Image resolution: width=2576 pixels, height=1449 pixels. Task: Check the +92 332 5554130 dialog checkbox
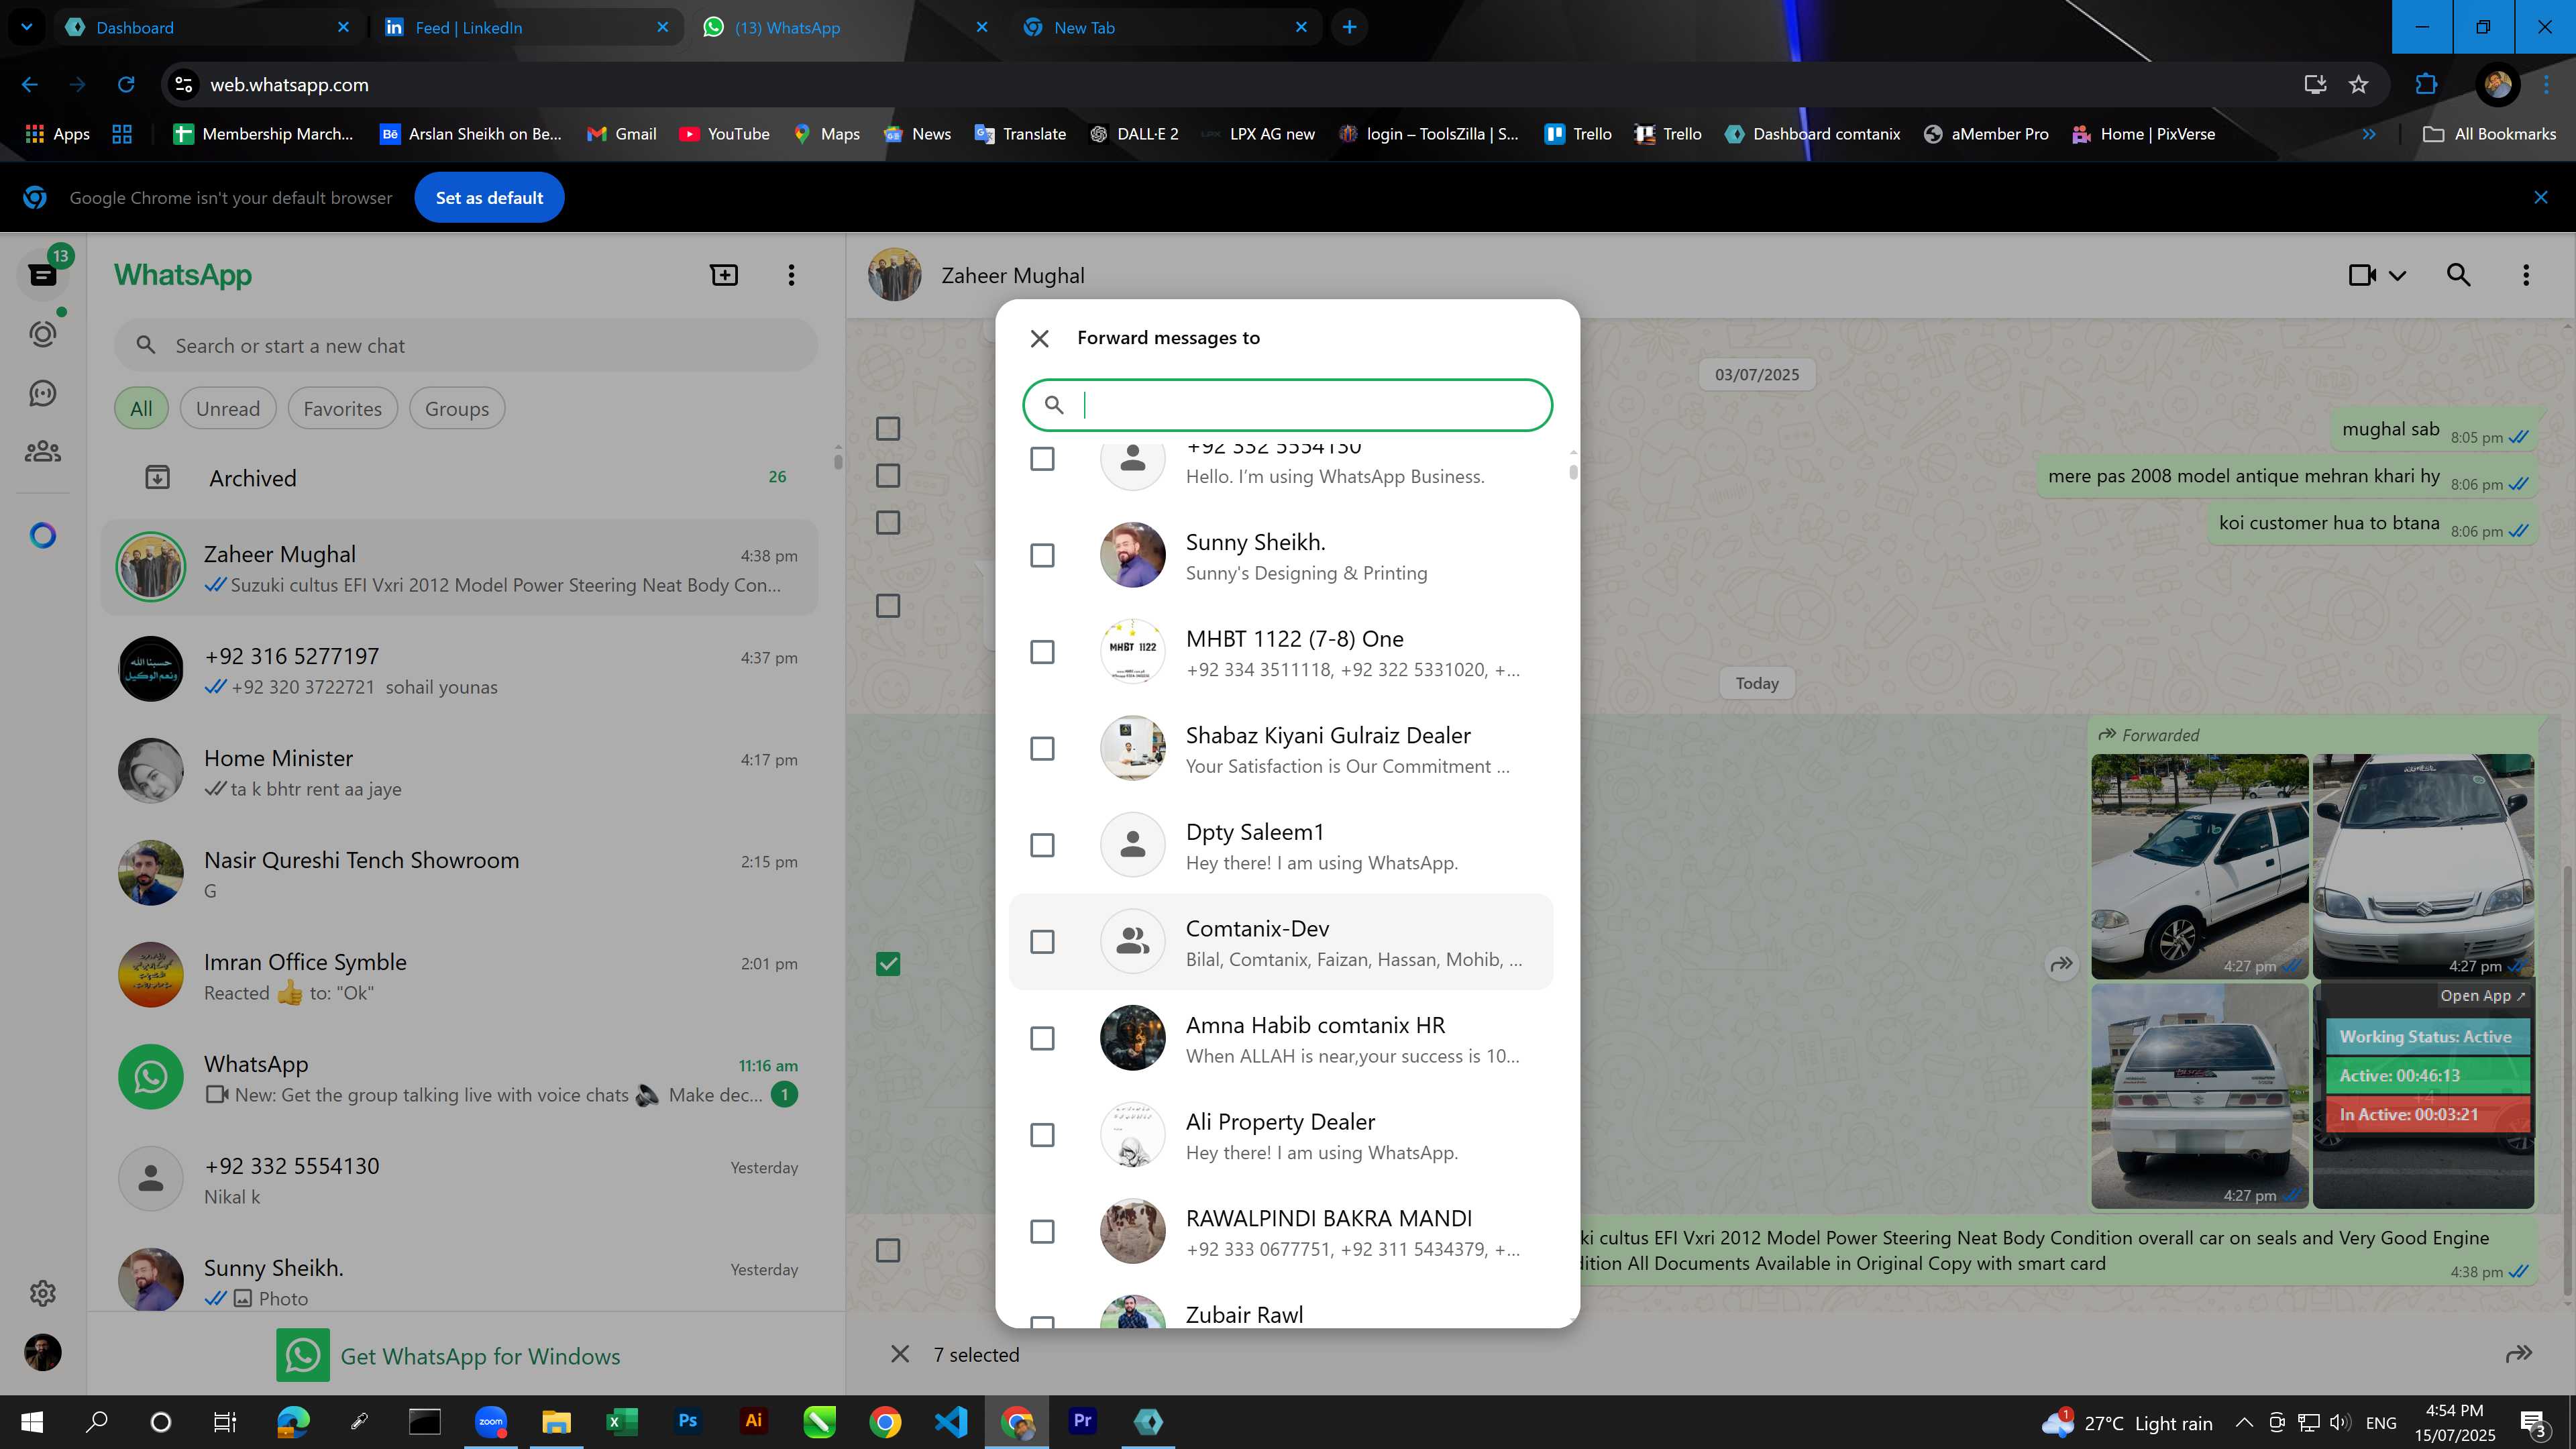[1042, 459]
